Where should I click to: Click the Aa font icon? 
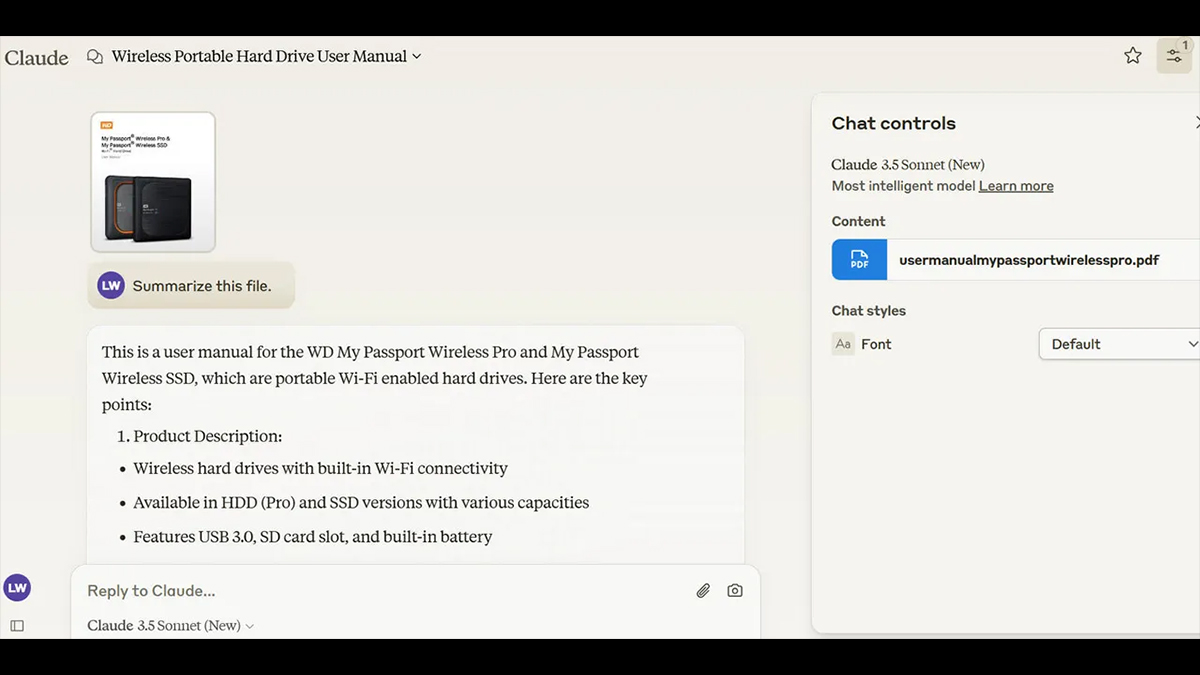(843, 344)
